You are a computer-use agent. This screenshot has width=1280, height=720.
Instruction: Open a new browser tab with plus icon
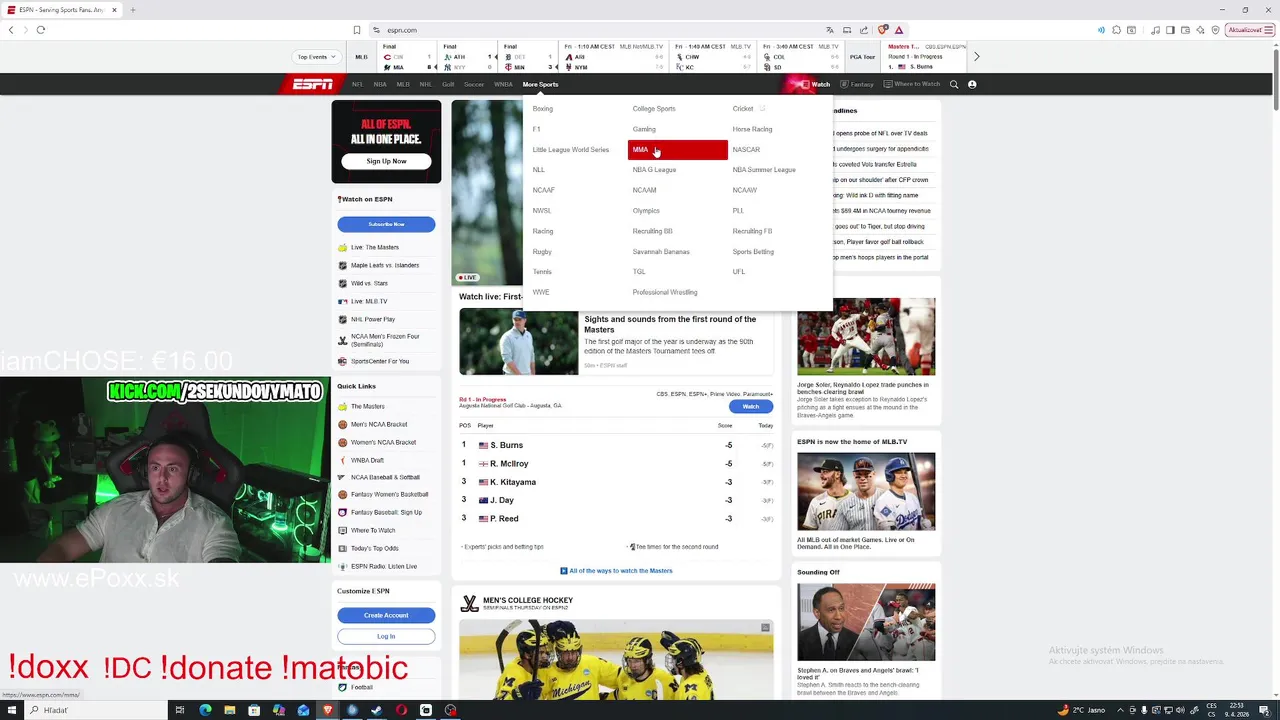(132, 10)
